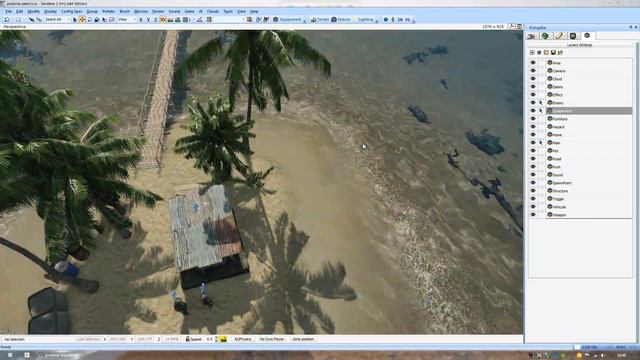The width and height of the screenshot is (640, 360).
Task: Toggle the highlighted XY plane constraint
Action: [x=163, y=19]
